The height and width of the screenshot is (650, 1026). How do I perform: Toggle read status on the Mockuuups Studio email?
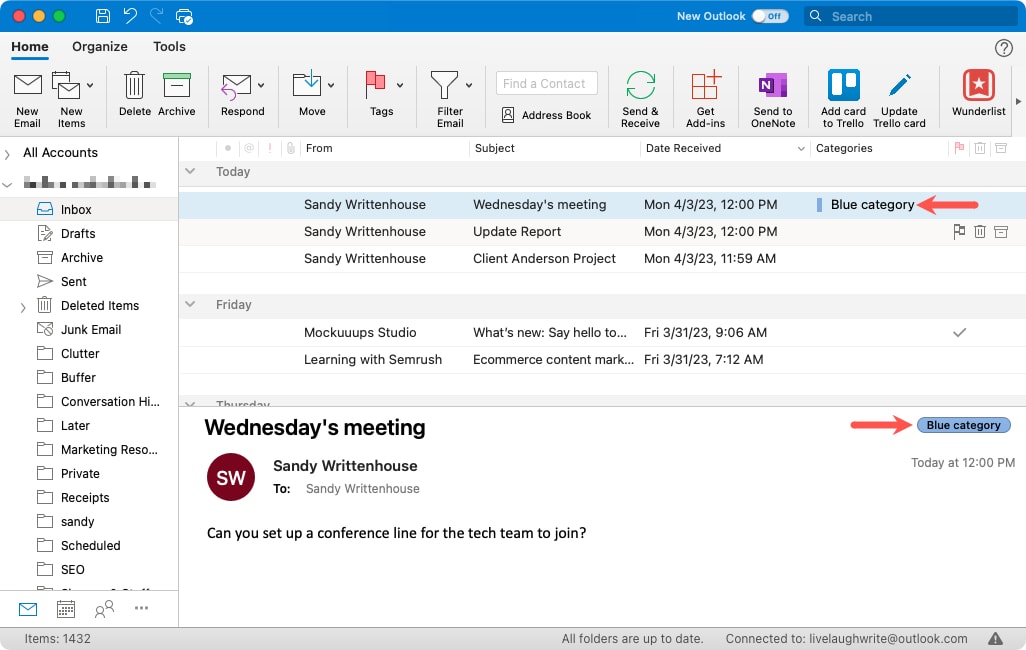tap(960, 332)
